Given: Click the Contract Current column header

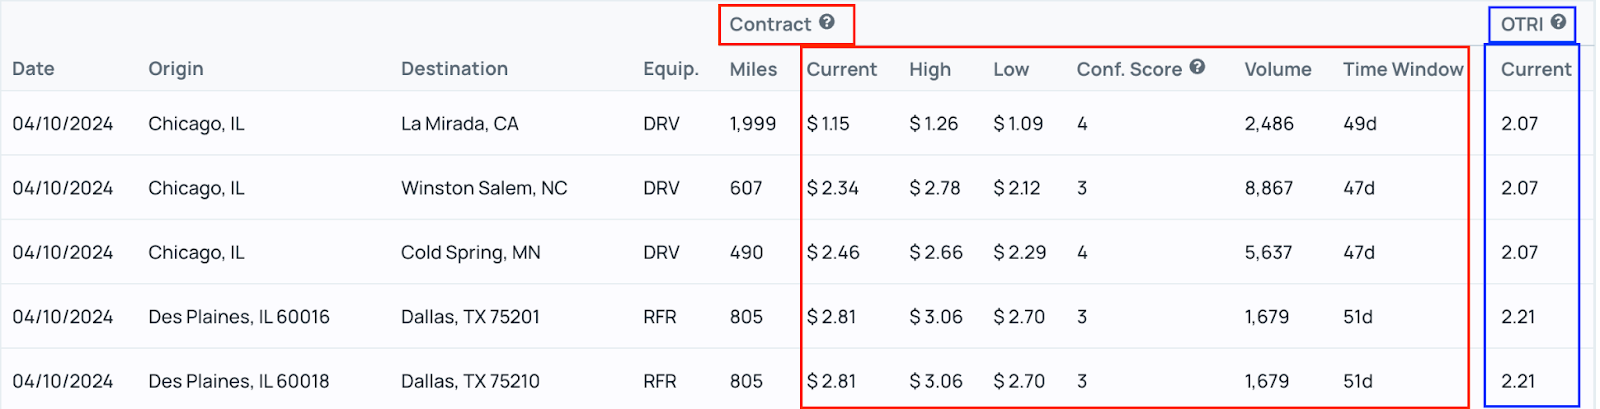Looking at the screenshot, I should click(842, 70).
